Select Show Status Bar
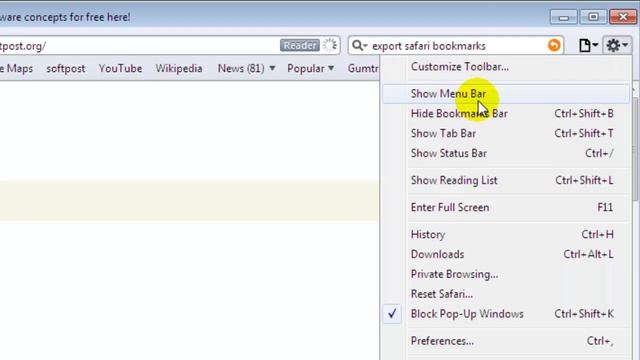Screen dimensions: 640x360 point(506,153)
